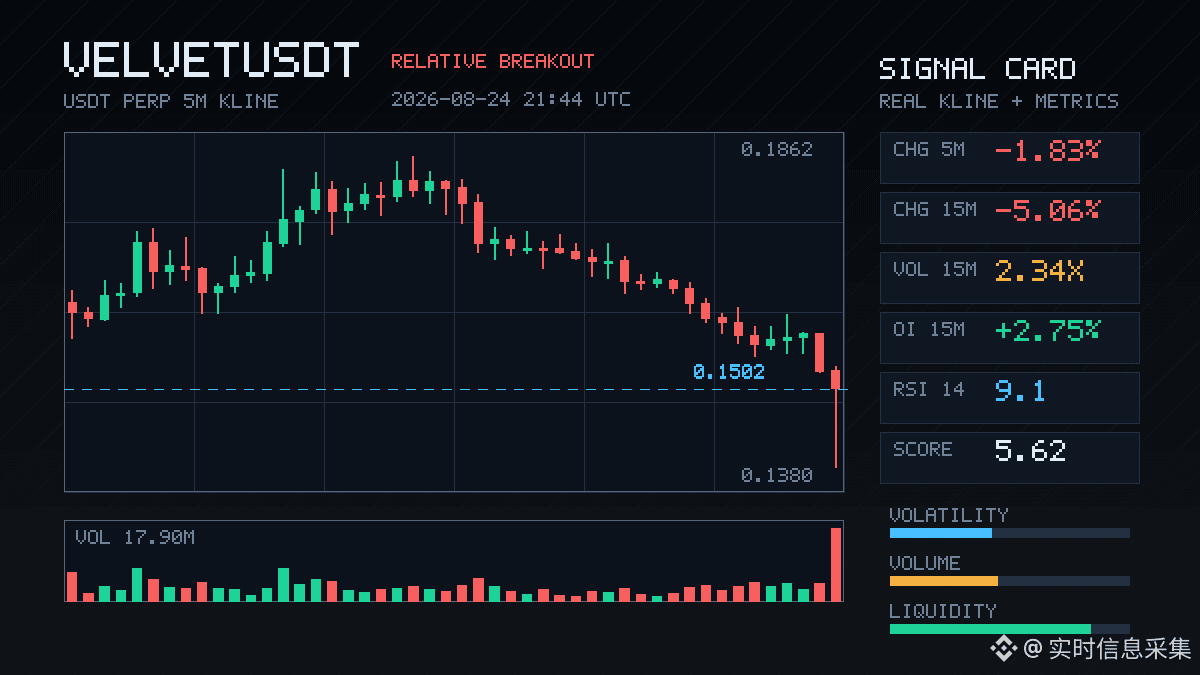The image size is (1200, 675).
Task: Click the RSI 14 label
Action: 929,389
